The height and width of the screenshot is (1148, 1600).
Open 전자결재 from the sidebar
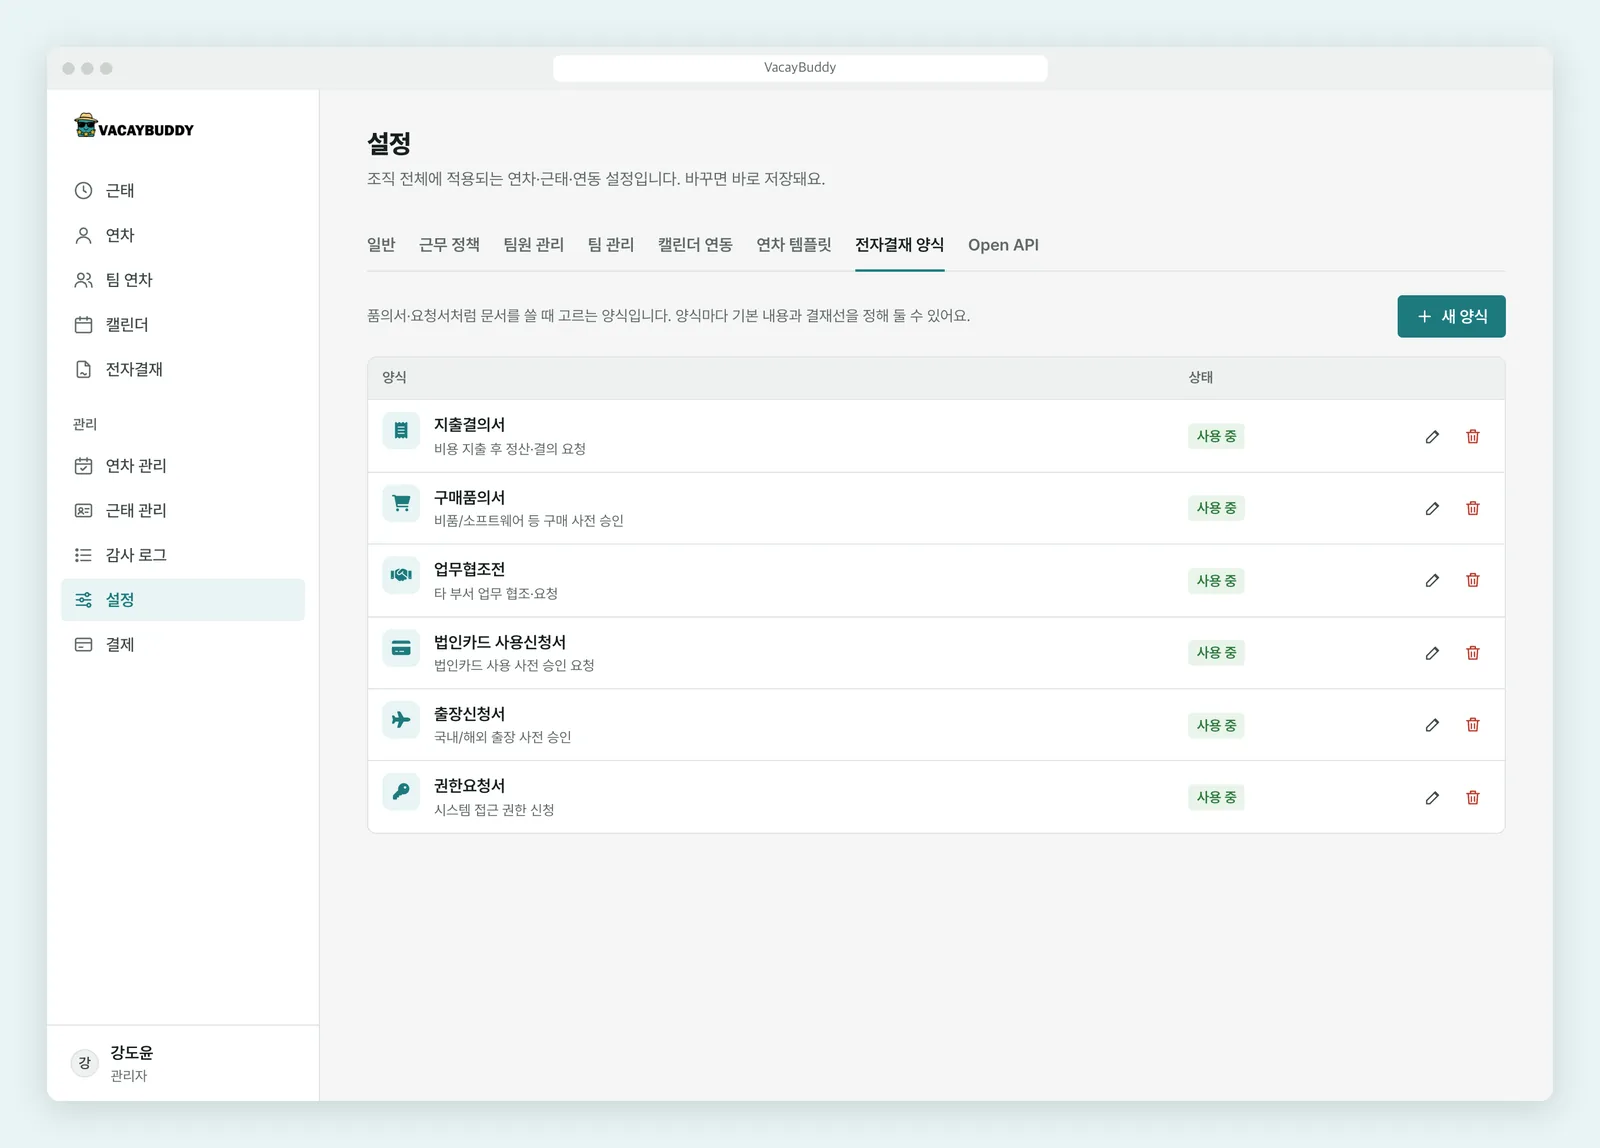(x=183, y=370)
